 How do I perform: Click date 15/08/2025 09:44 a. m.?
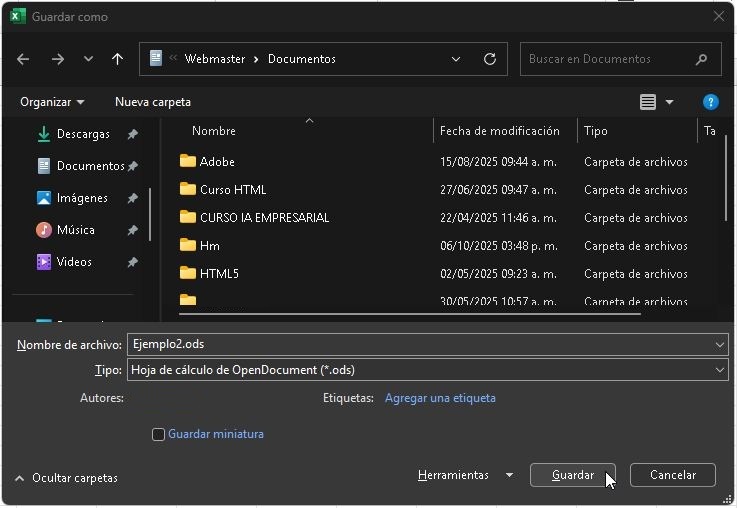498,162
